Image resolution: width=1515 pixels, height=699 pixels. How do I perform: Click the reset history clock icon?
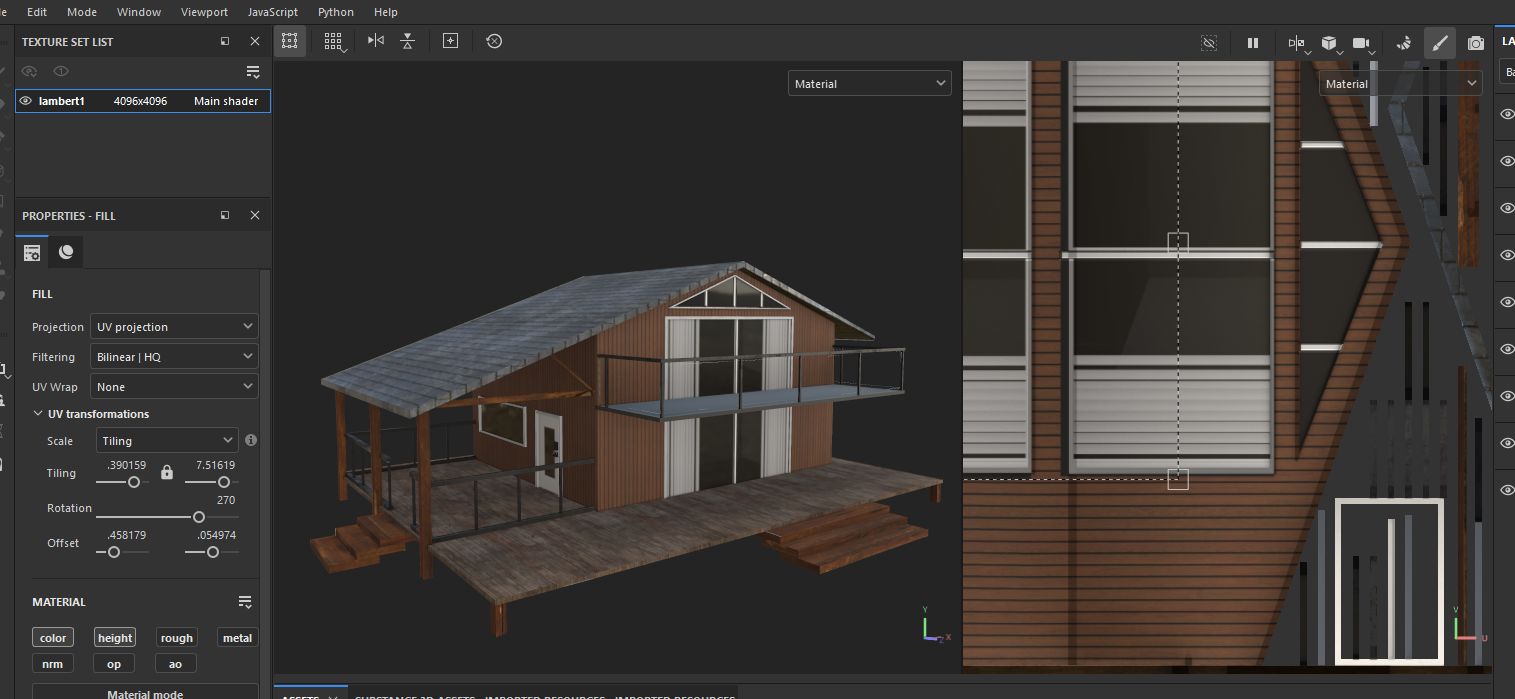[x=494, y=41]
